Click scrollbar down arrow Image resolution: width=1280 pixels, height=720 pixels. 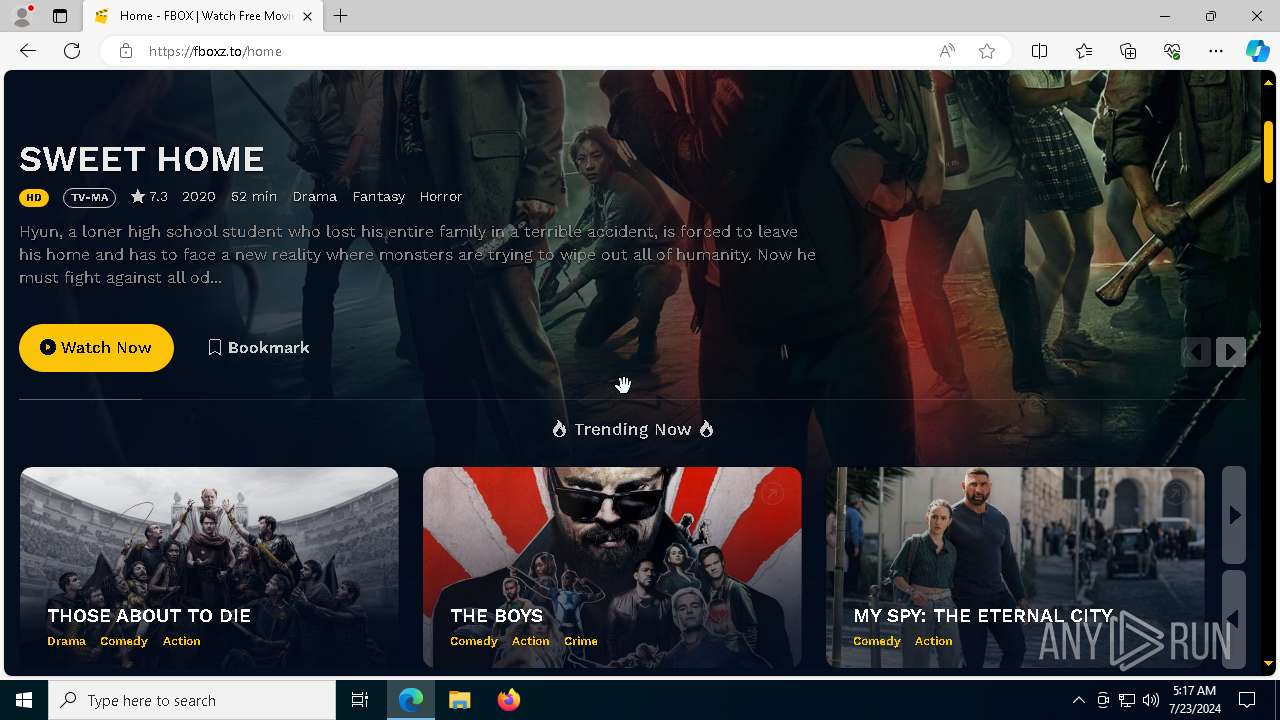[x=1268, y=663]
